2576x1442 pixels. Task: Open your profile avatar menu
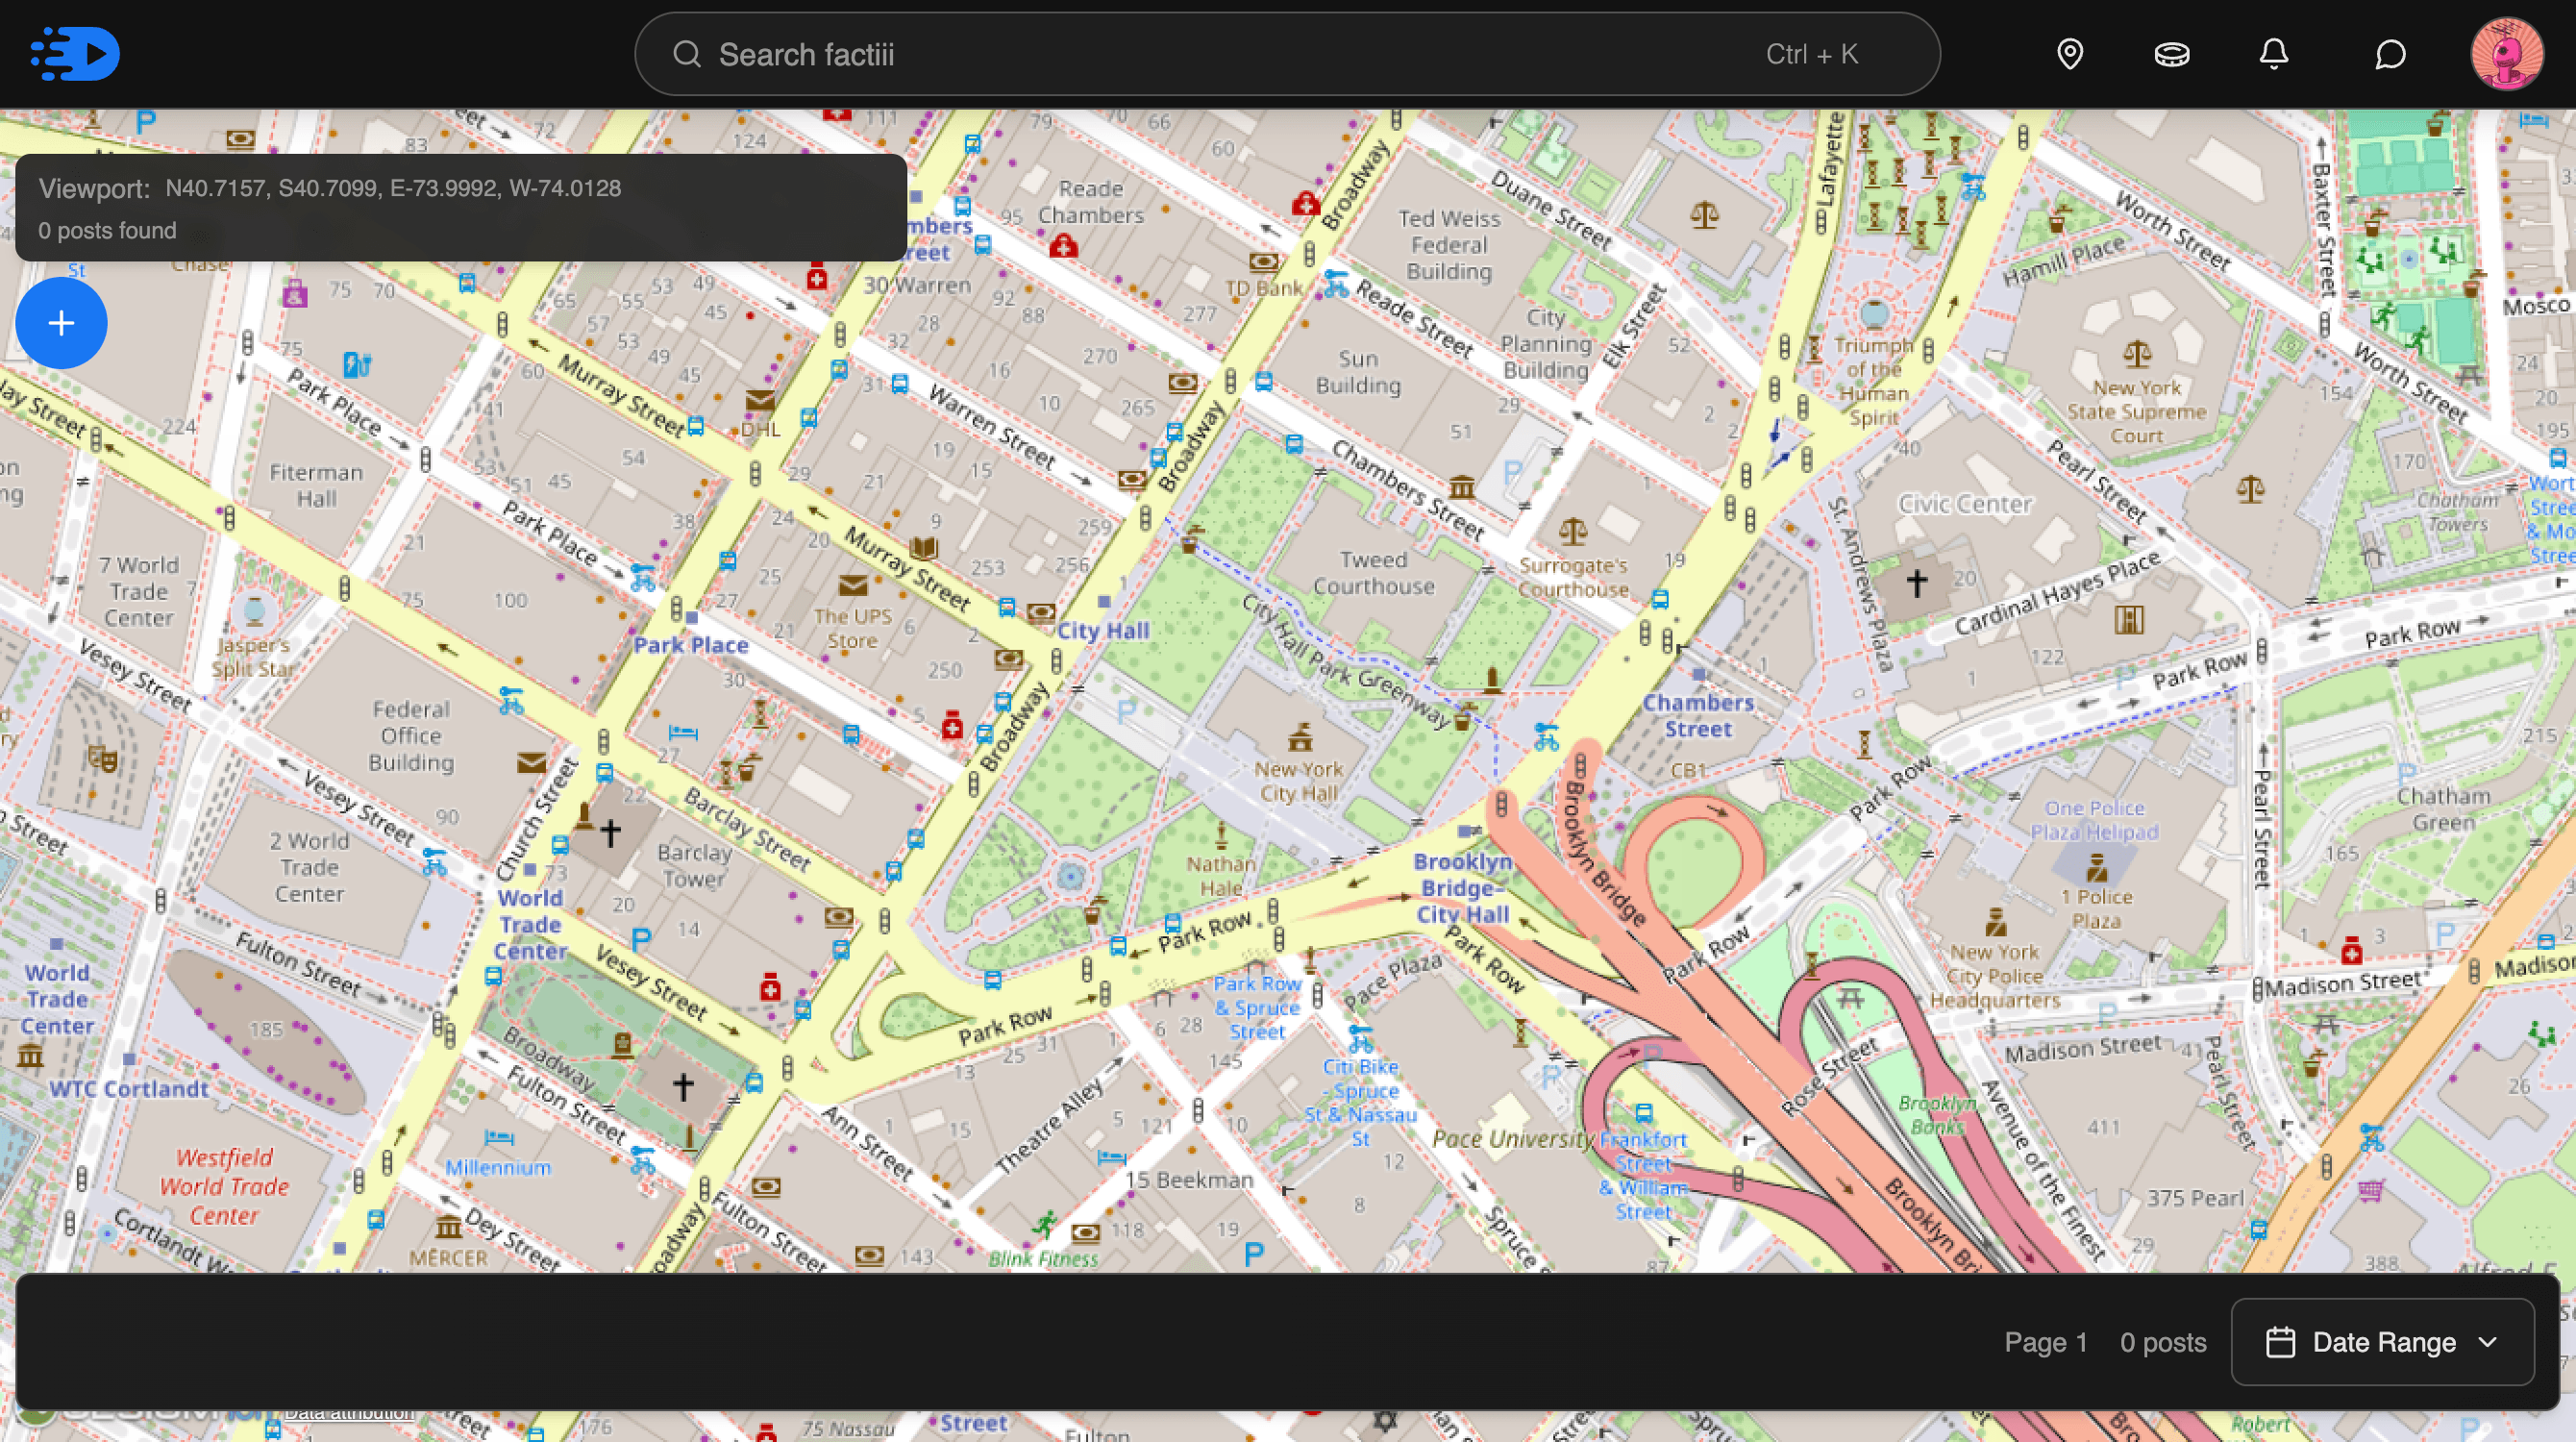[2506, 54]
